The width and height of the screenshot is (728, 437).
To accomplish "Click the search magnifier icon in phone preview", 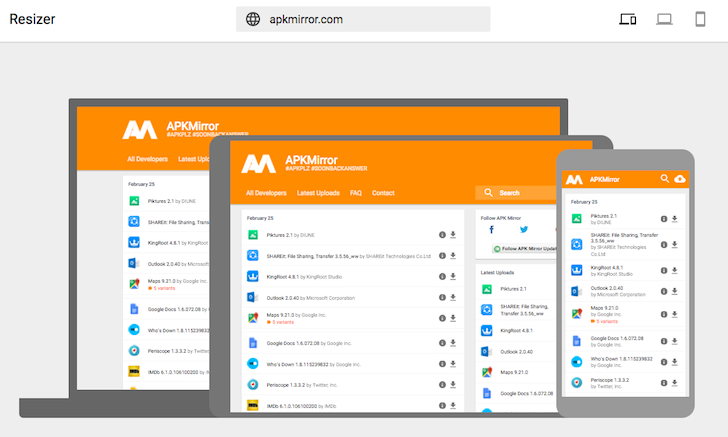I will click(x=665, y=179).
